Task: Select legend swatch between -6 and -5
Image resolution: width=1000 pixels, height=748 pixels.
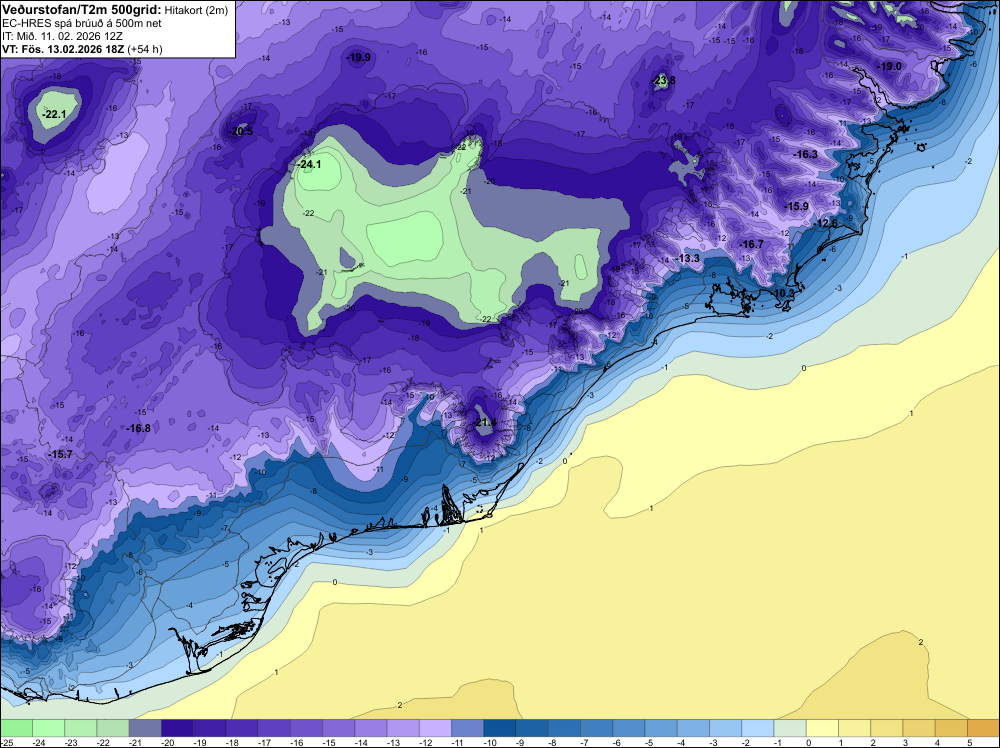Action: click(x=629, y=728)
